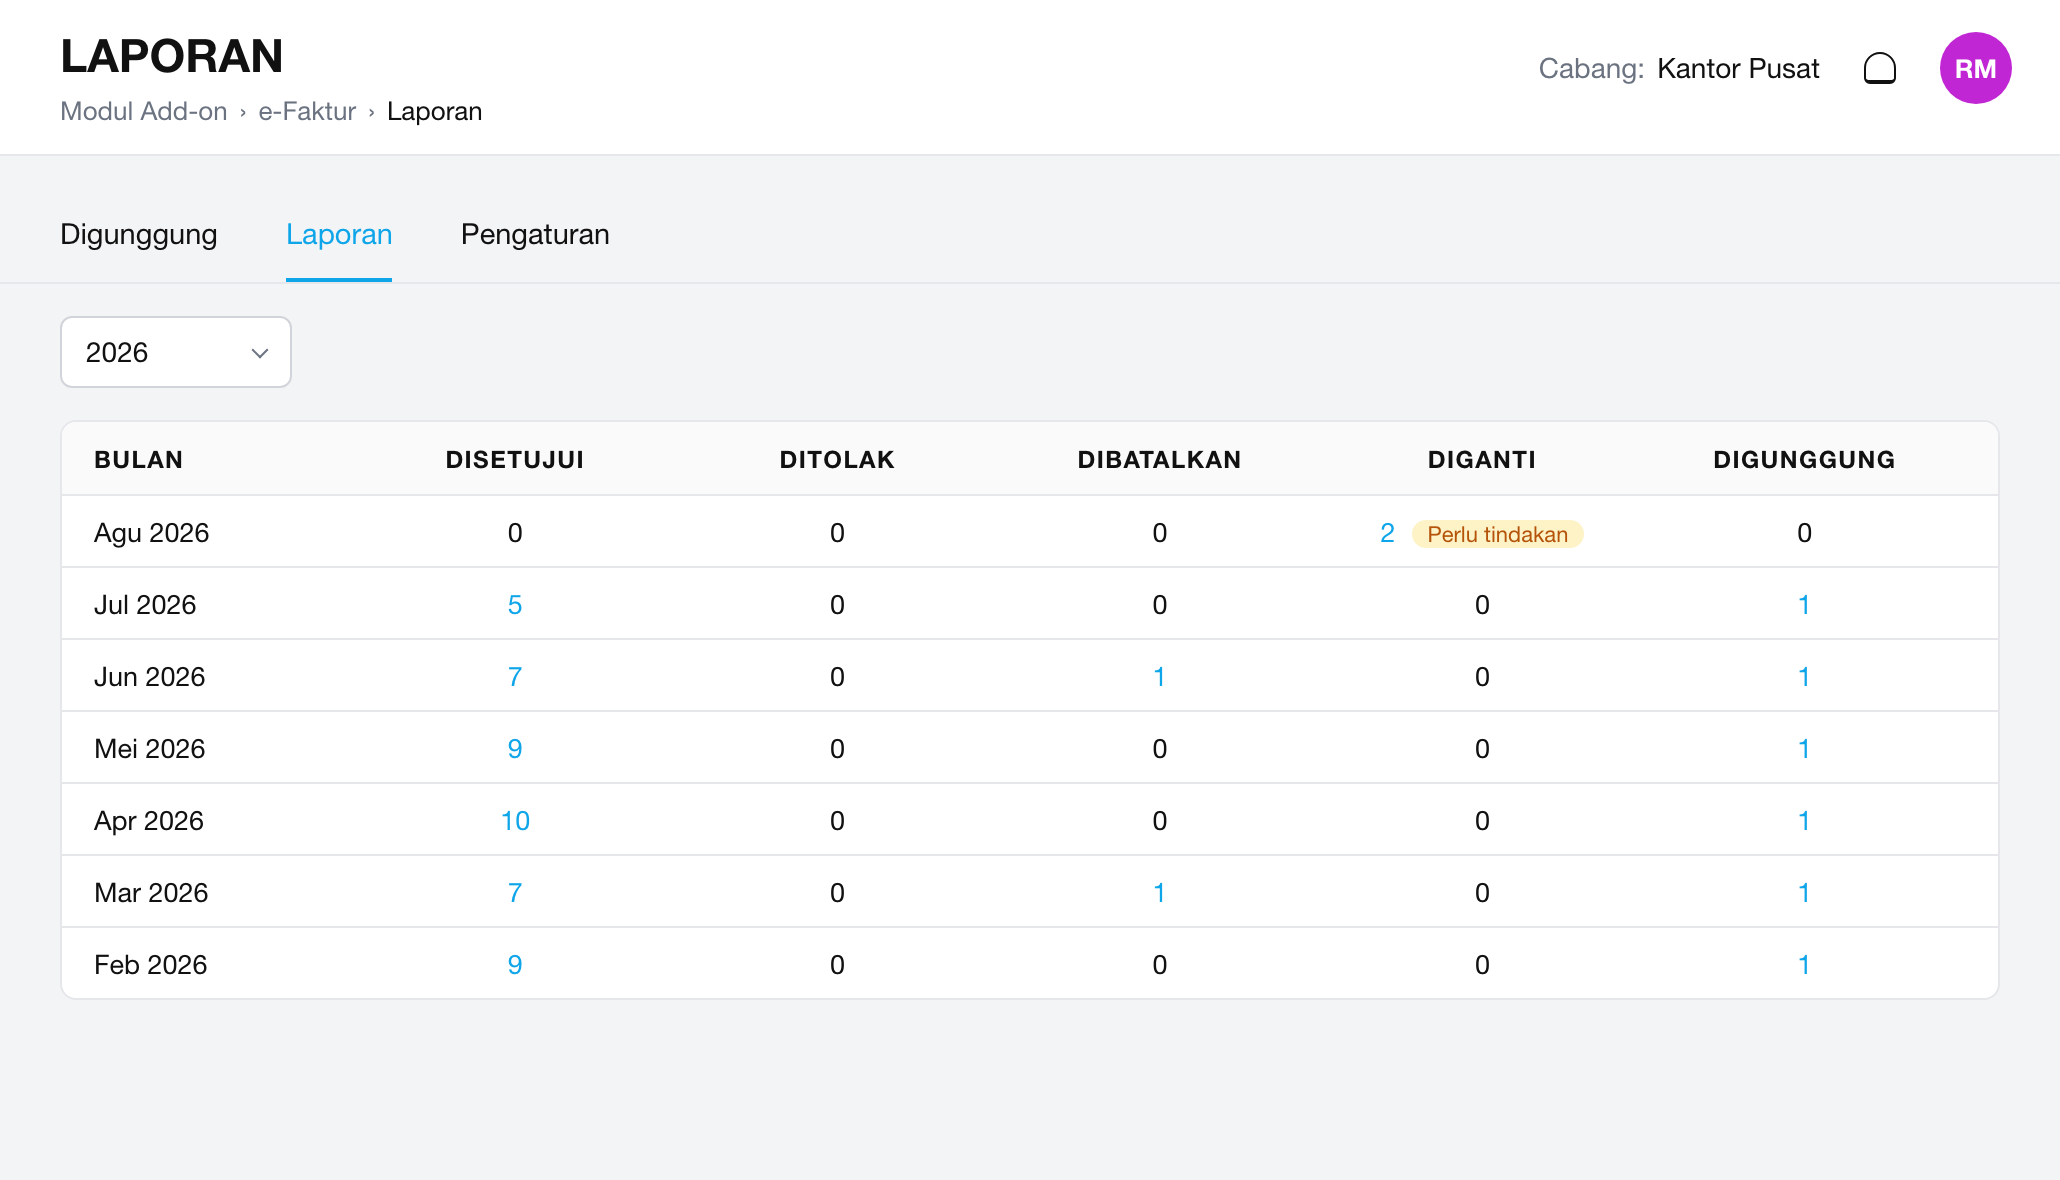The width and height of the screenshot is (2060, 1180).
Task: Open Agu 2026 Diganti count 2
Action: (x=1387, y=533)
